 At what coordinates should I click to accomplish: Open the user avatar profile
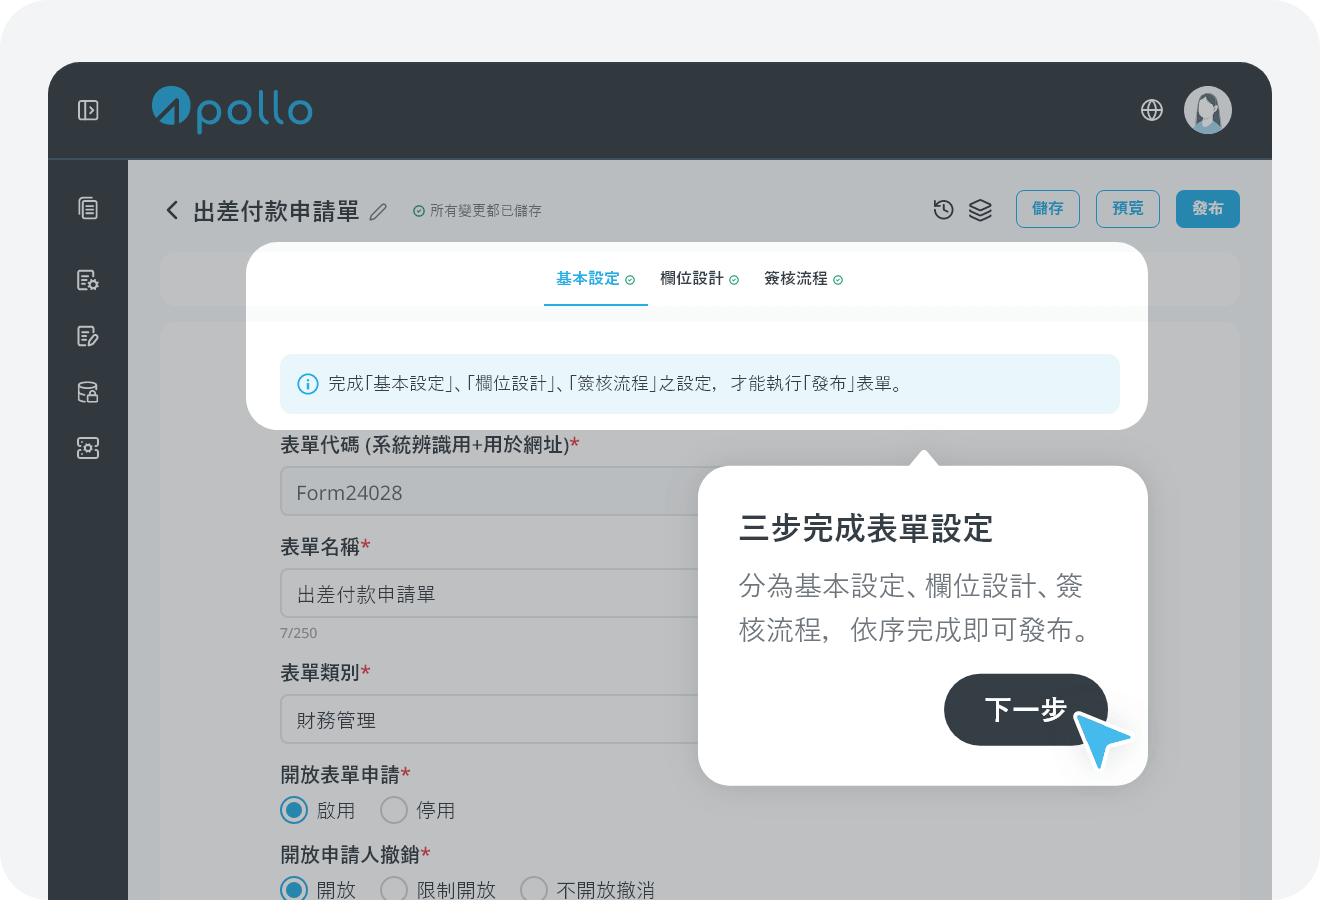[x=1208, y=110]
